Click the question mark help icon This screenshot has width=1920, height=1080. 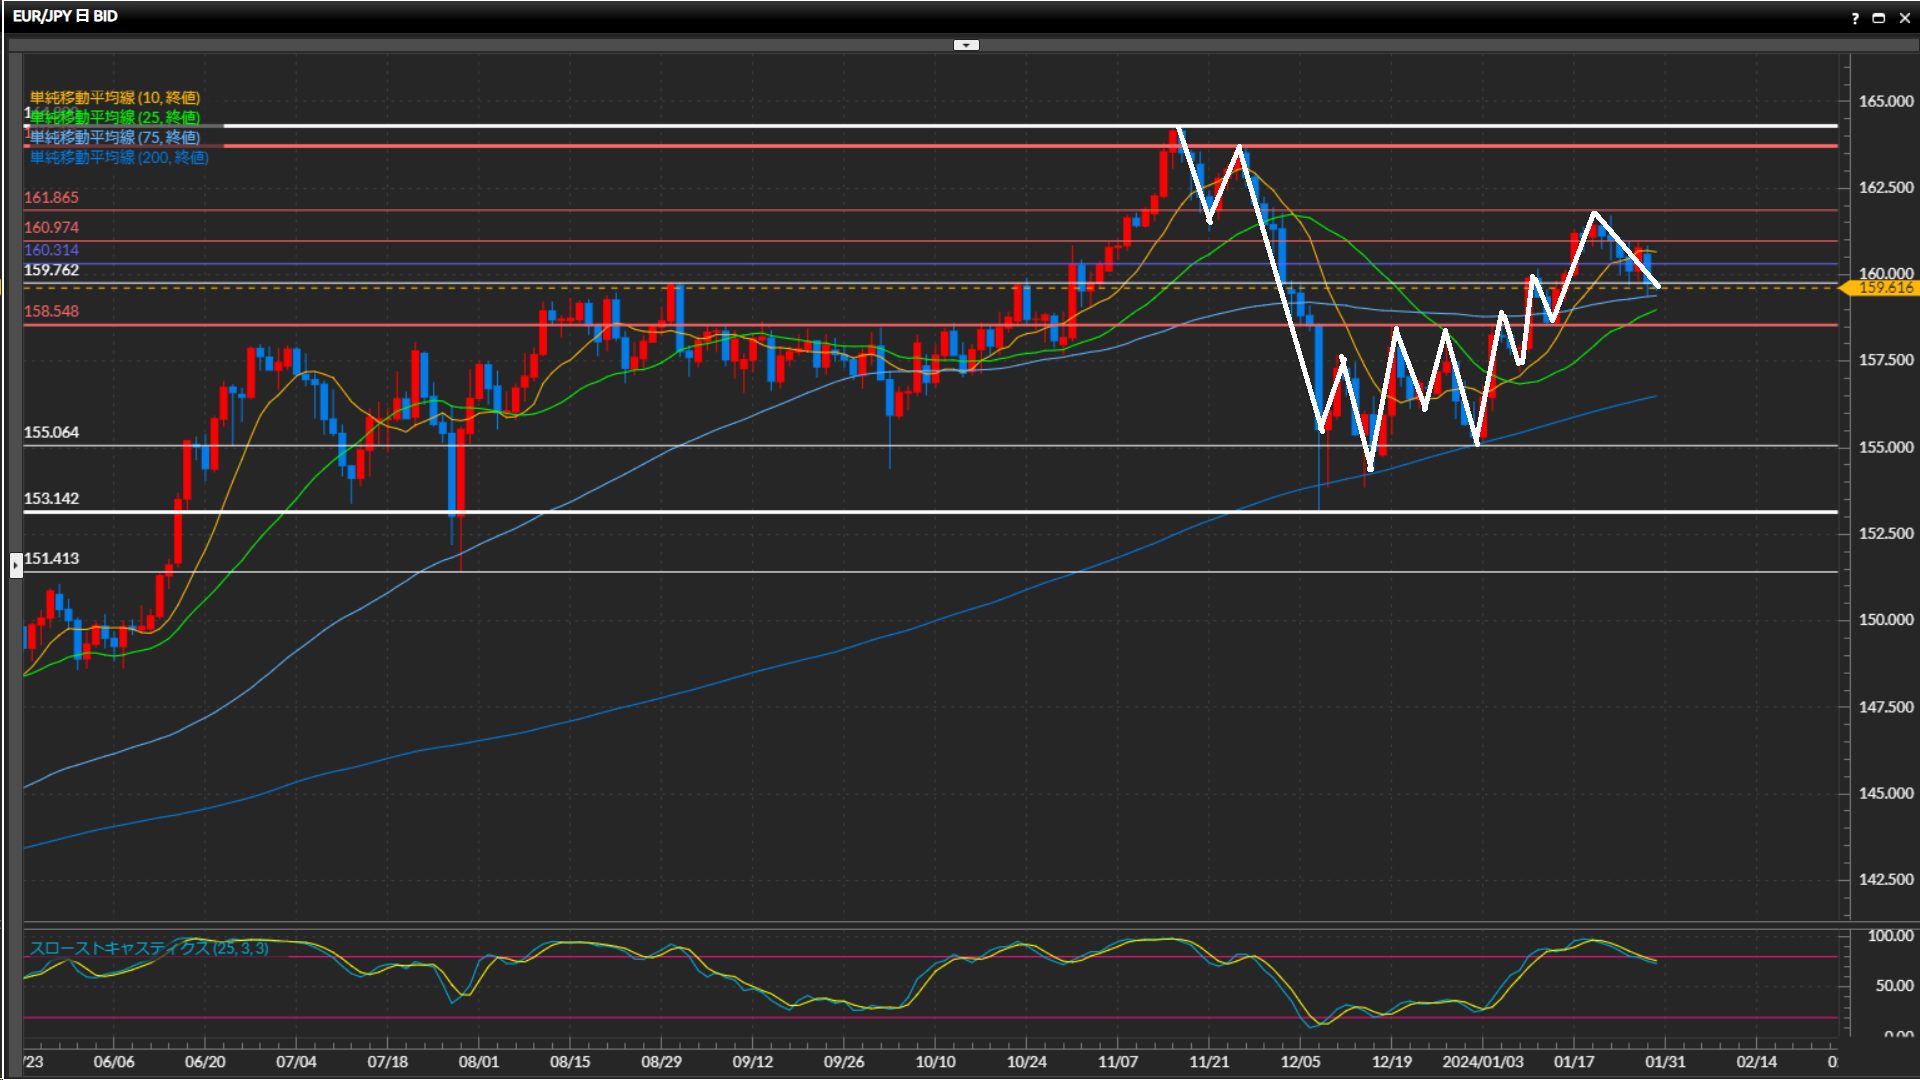click(1855, 18)
